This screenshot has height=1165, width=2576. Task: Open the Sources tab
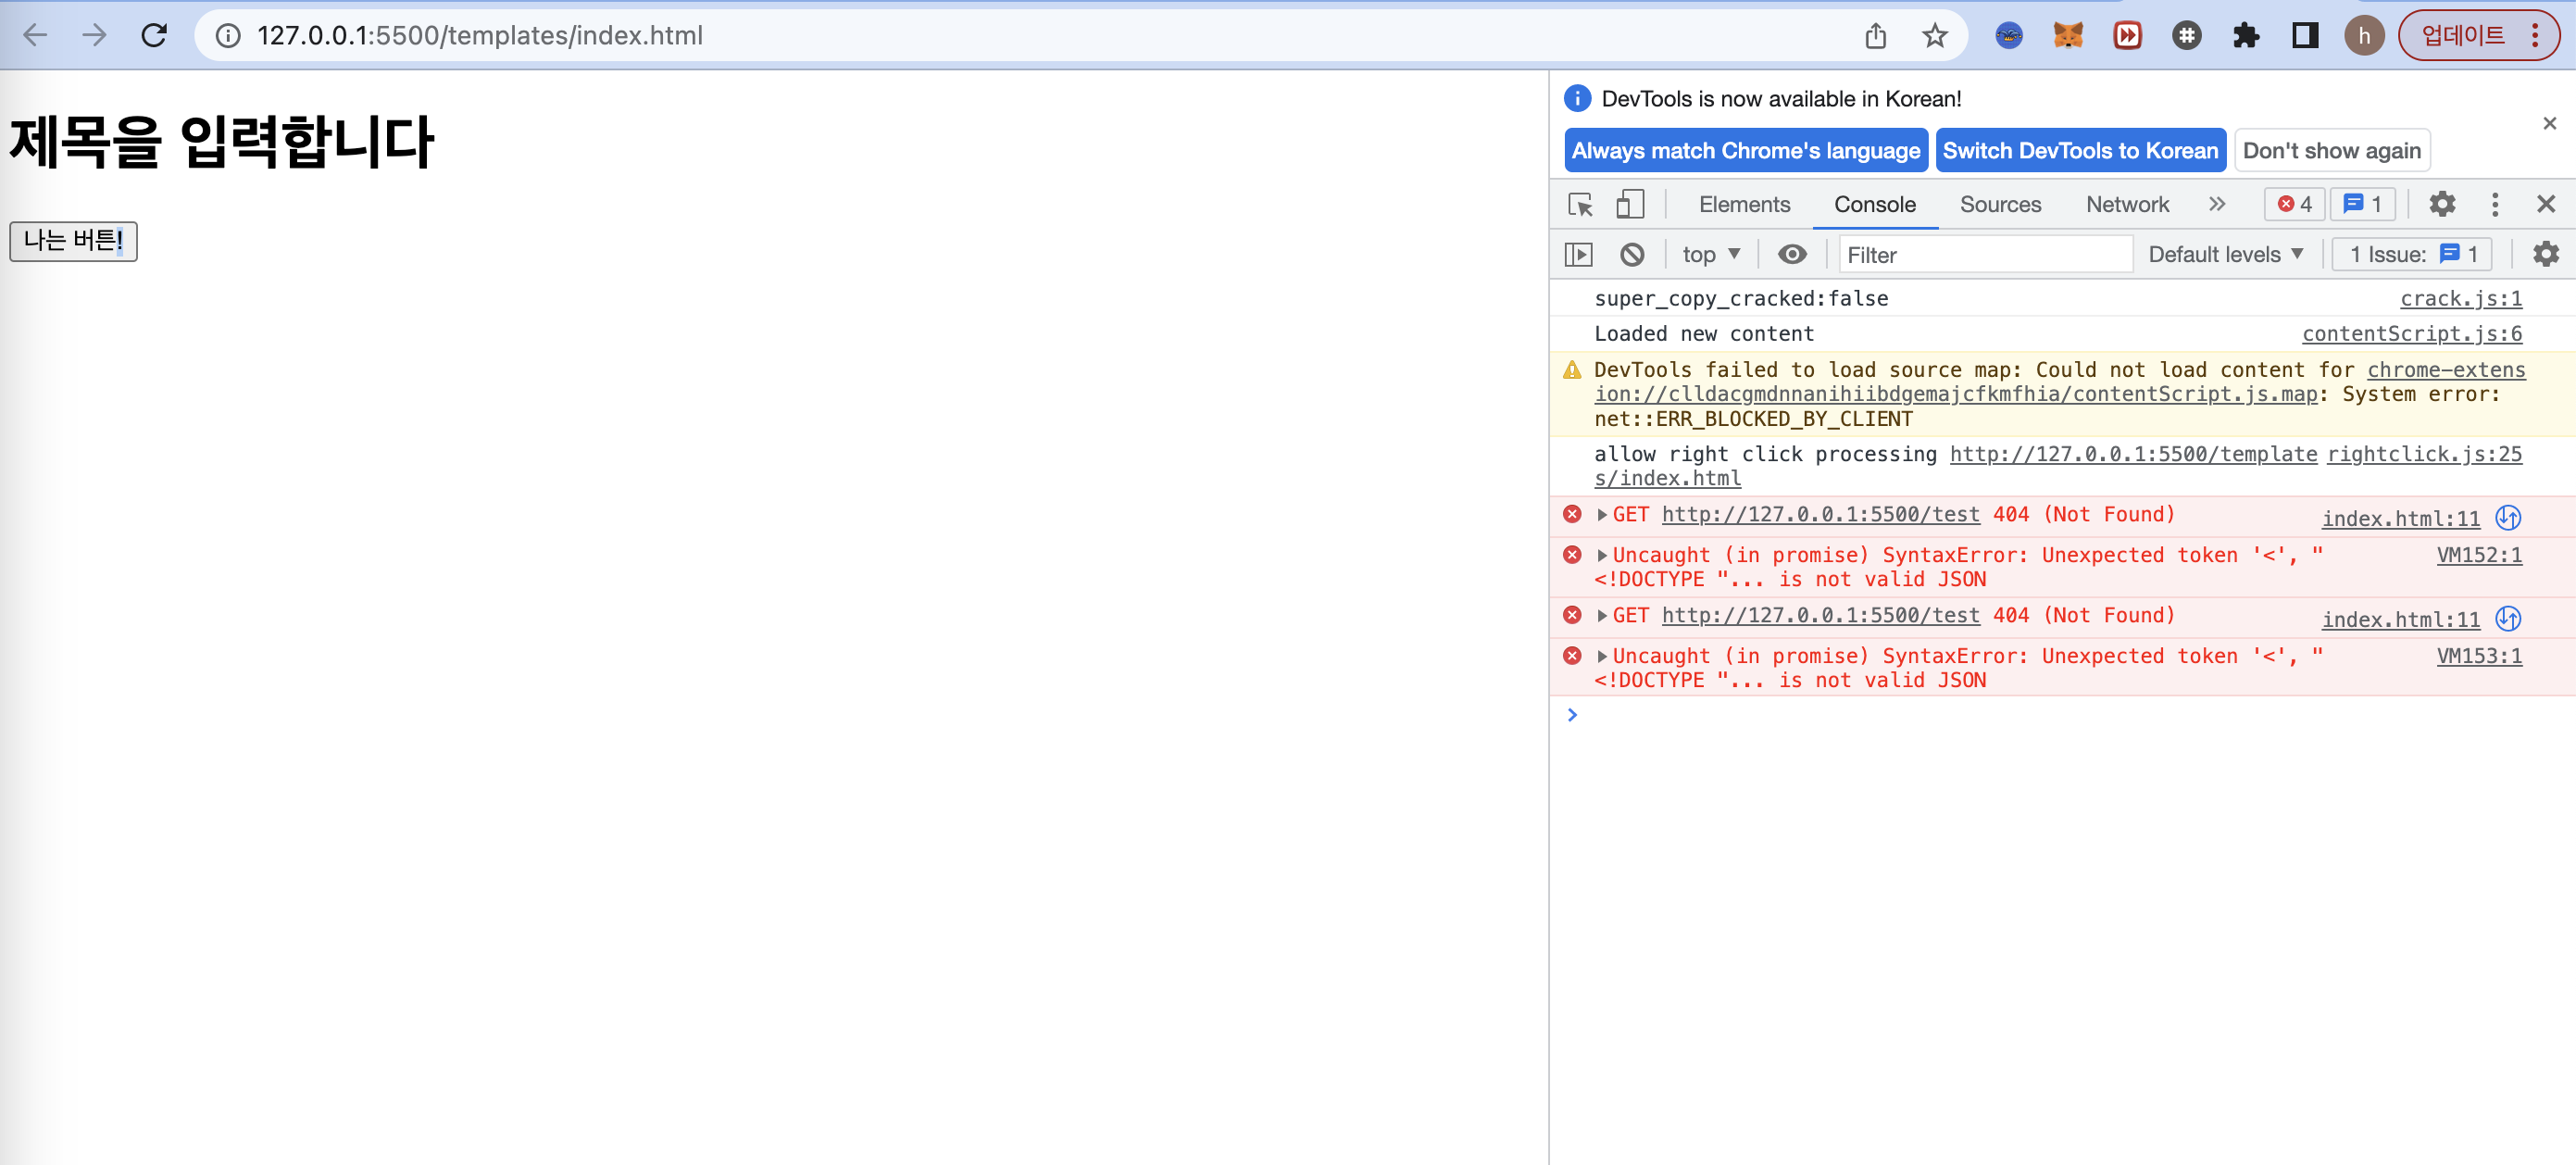[x=1999, y=205]
